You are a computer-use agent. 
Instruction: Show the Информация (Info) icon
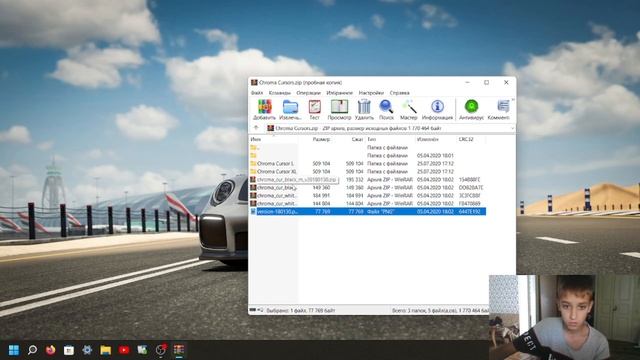pos(438,107)
